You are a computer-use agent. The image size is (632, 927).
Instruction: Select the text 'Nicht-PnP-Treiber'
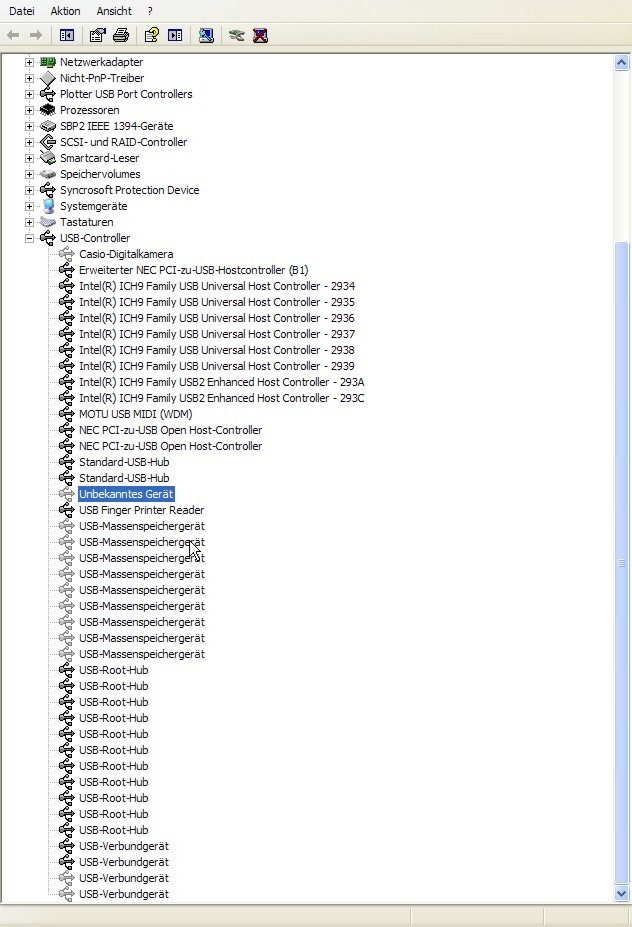click(102, 78)
